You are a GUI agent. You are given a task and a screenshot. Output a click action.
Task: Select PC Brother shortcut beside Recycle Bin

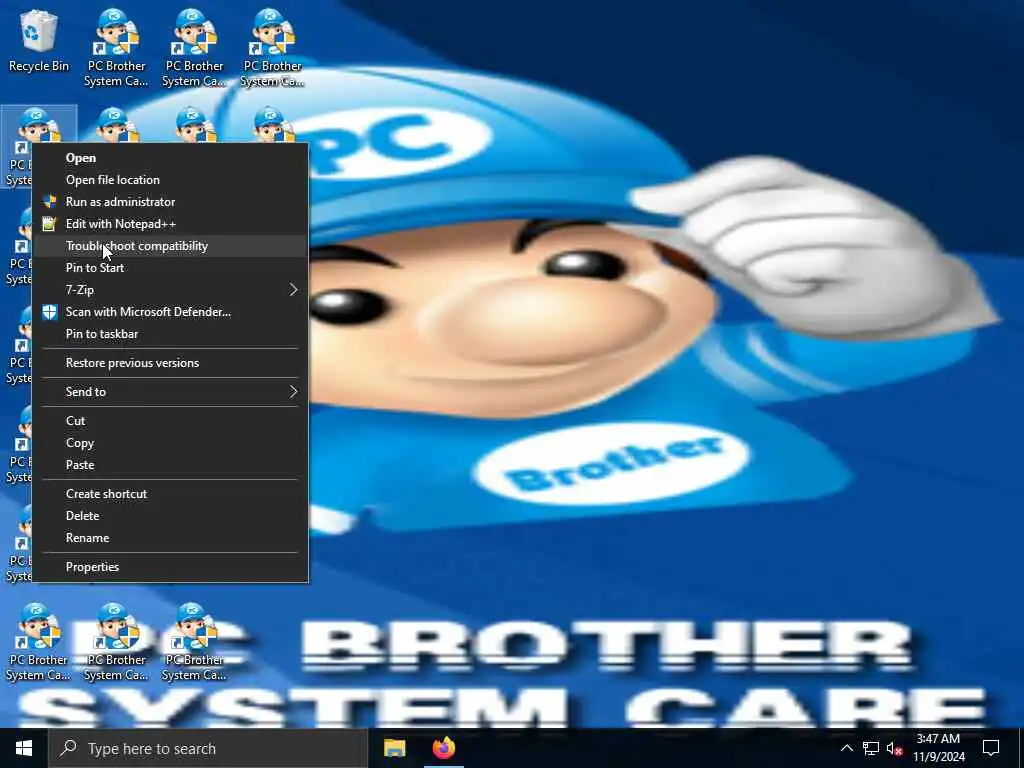(x=116, y=48)
